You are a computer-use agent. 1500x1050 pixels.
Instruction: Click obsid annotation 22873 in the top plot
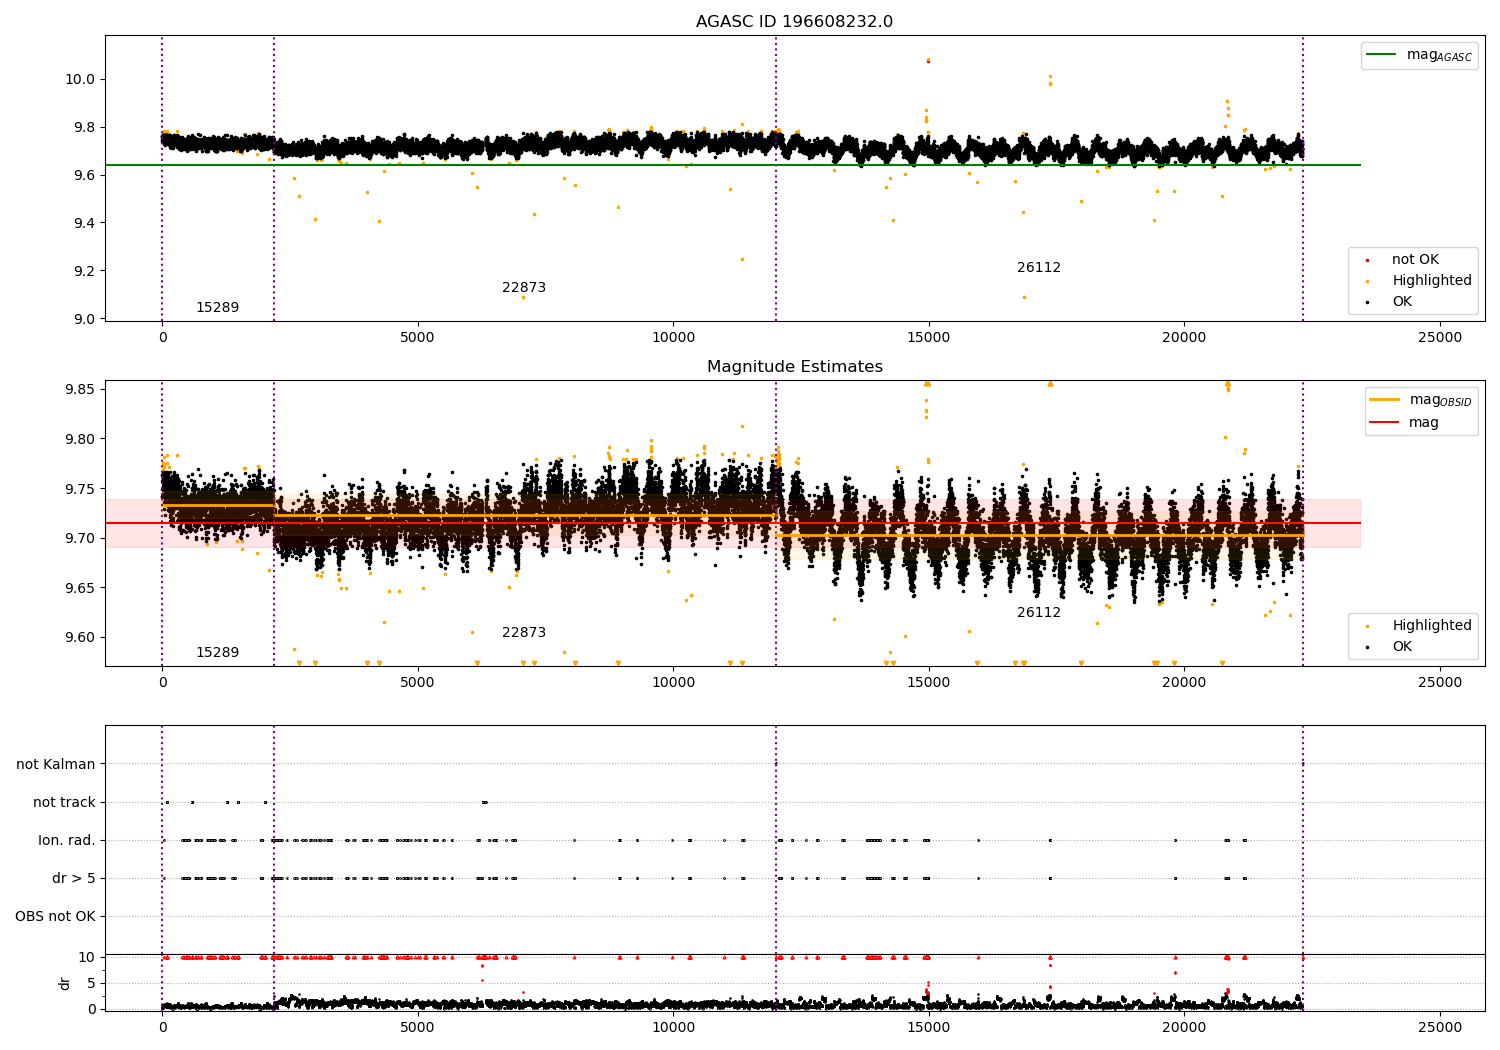click(x=524, y=288)
